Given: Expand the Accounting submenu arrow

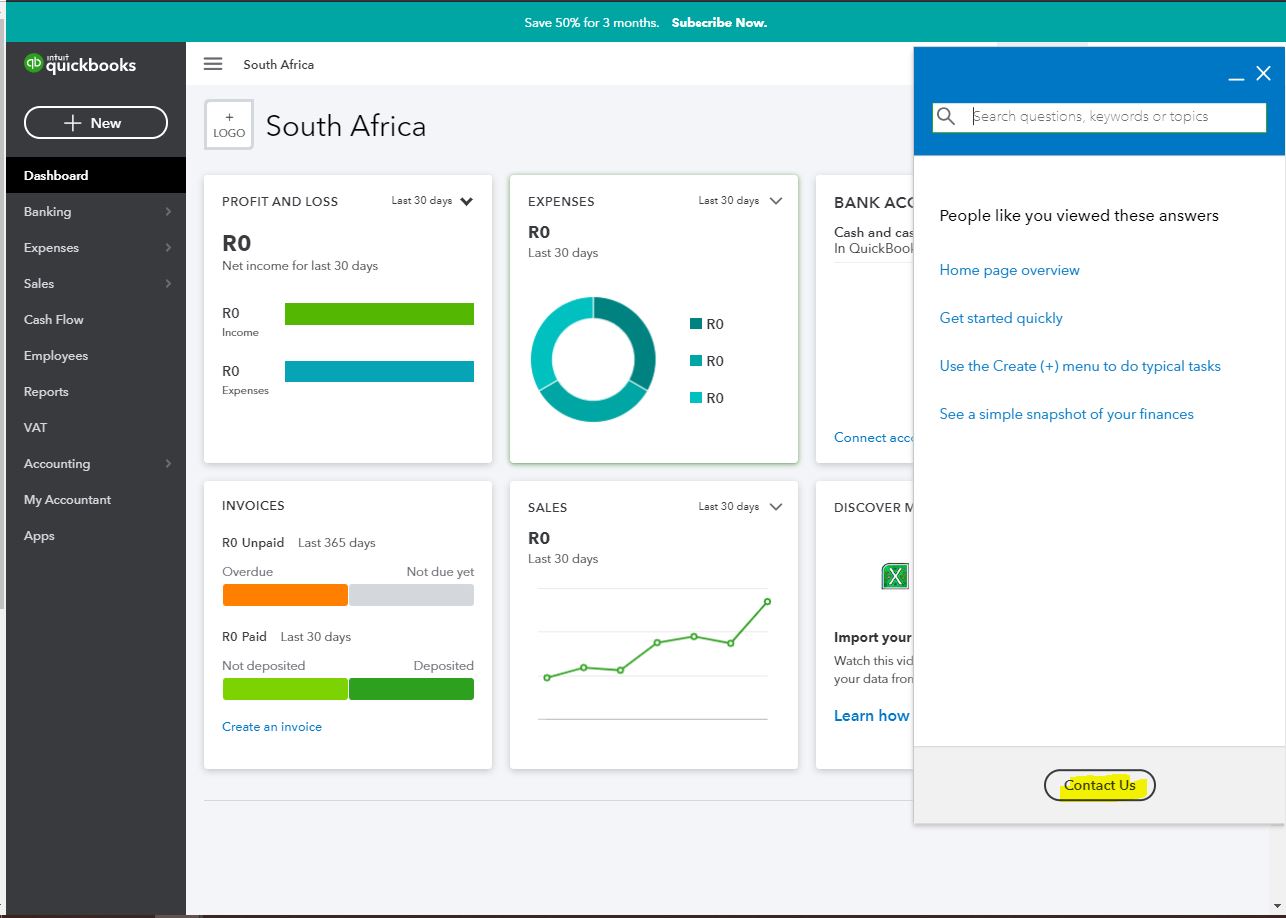Looking at the screenshot, I should (x=168, y=464).
